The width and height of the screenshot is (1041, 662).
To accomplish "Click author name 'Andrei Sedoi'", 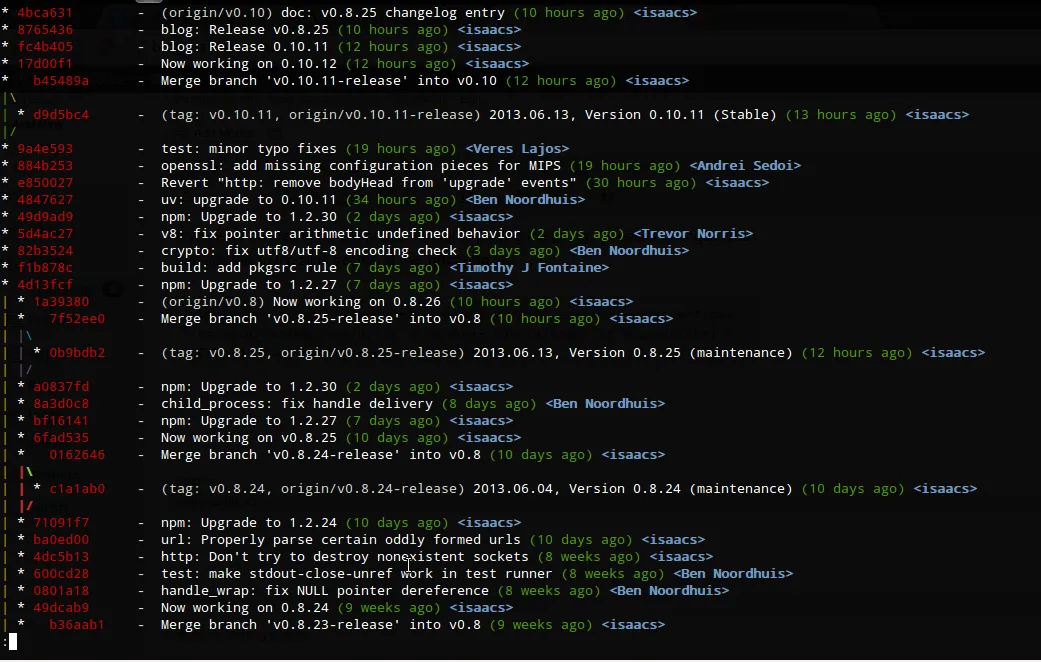I will point(745,166).
